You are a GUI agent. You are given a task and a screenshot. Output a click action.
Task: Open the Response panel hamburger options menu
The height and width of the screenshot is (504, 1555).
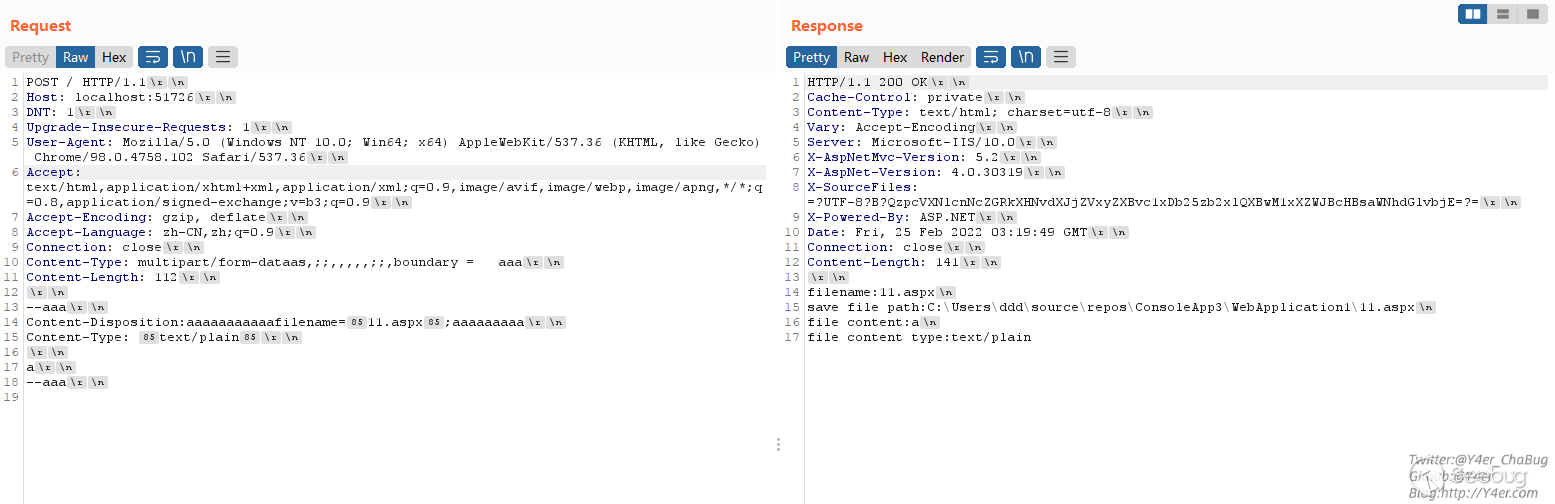click(1060, 57)
